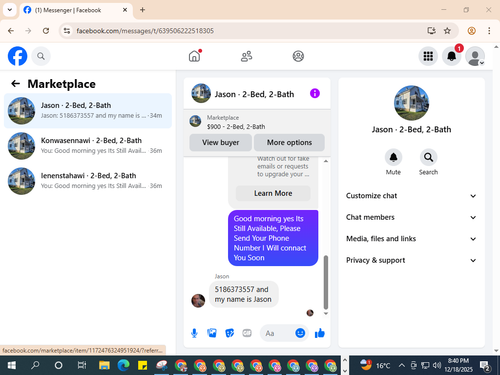The height and width of the screenshot is (375, 500).
Task: Expand the Privacy & support section
Action: click(x=411, y=260)
